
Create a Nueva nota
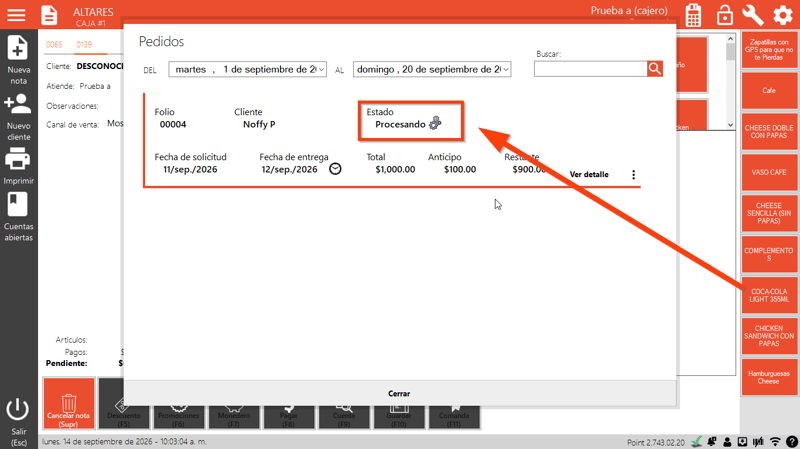[18, 60]
